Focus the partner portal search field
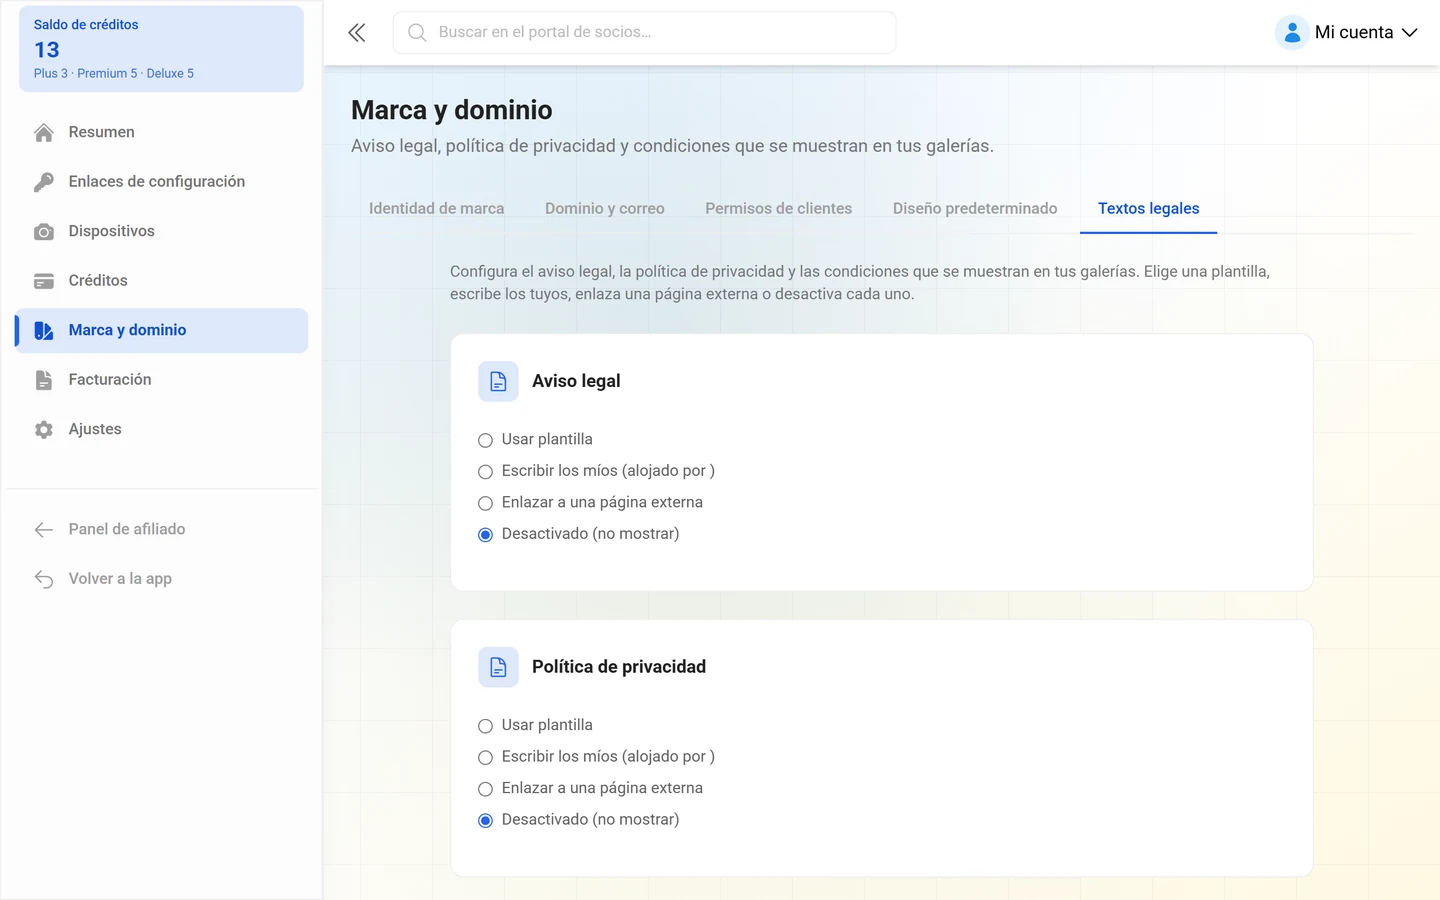Image resolution: width=1440 pixels, height=900 pixels. [644, 33]
